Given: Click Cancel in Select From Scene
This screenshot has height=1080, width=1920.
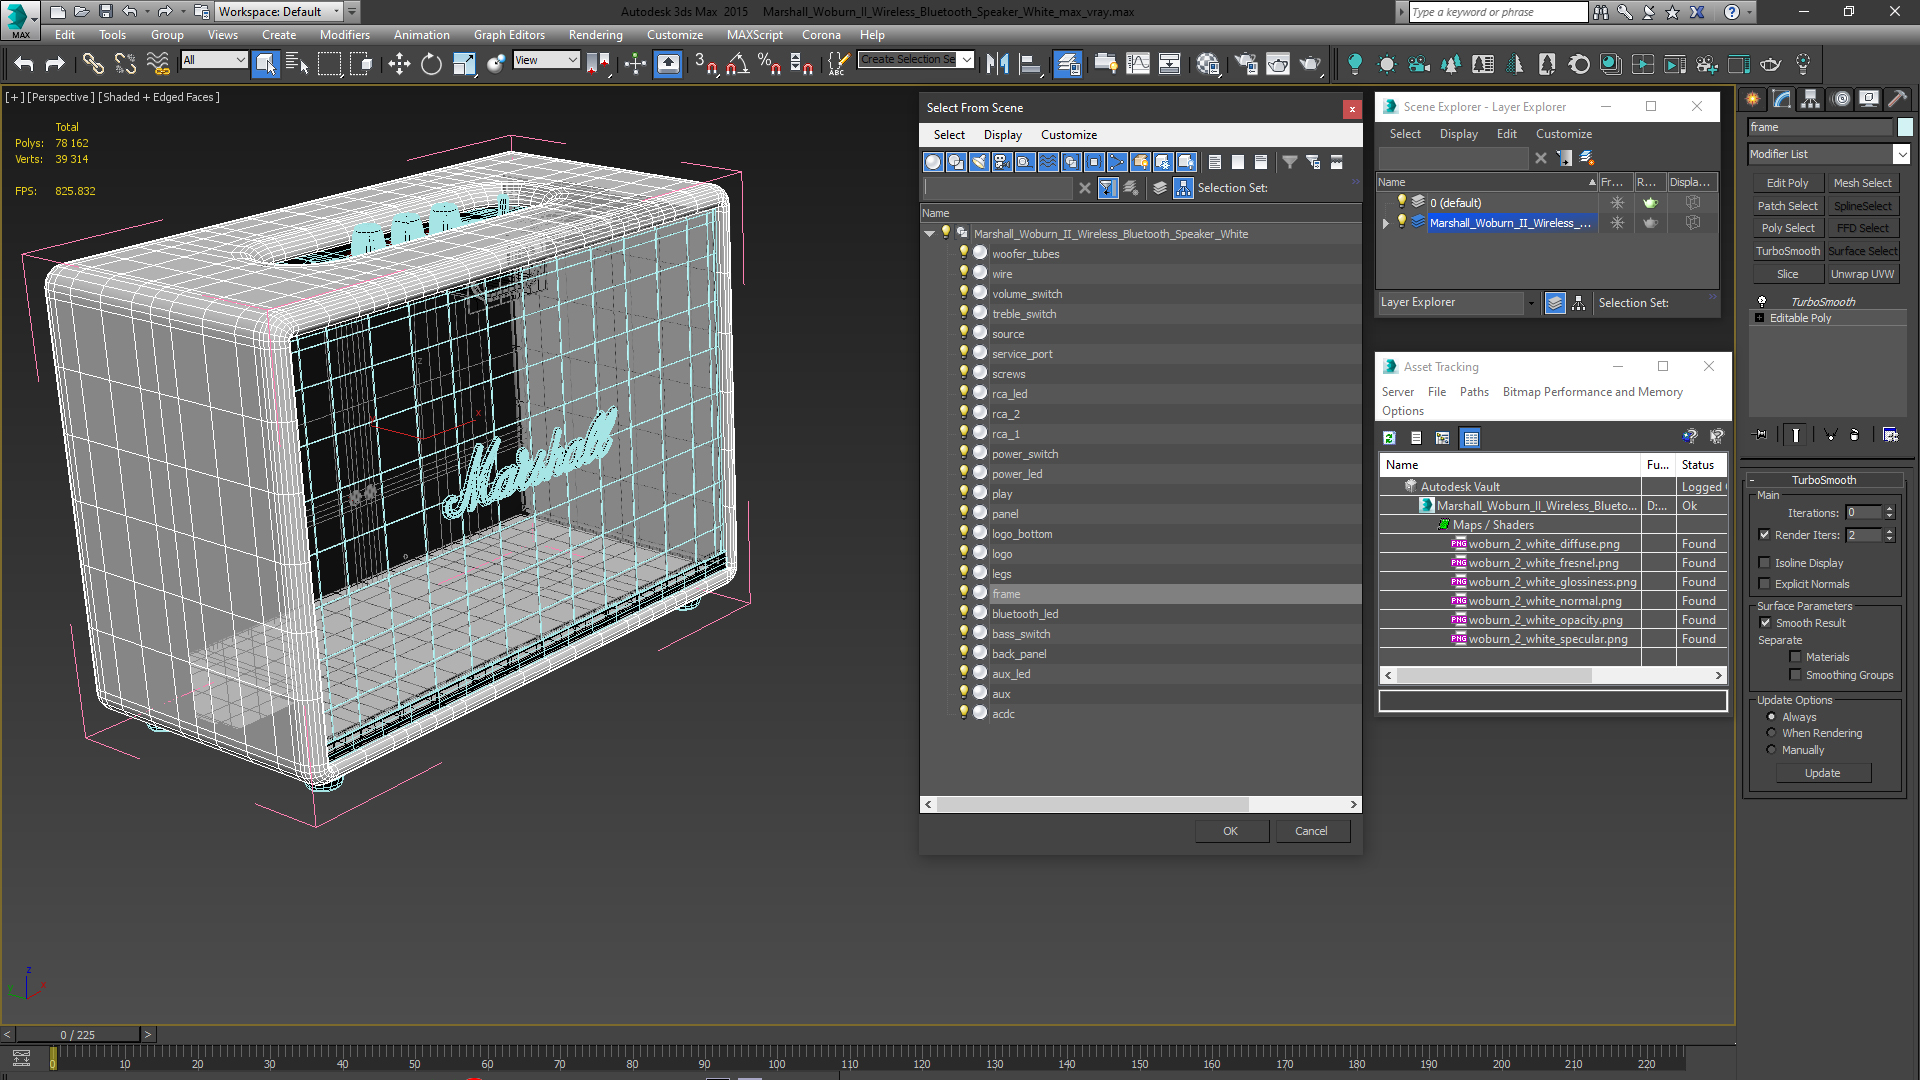Looking at the screenshot, I should 1311,831.
